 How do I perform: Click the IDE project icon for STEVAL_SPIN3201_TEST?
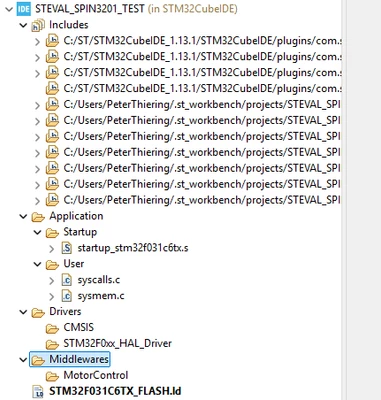(x=23, y=9)
